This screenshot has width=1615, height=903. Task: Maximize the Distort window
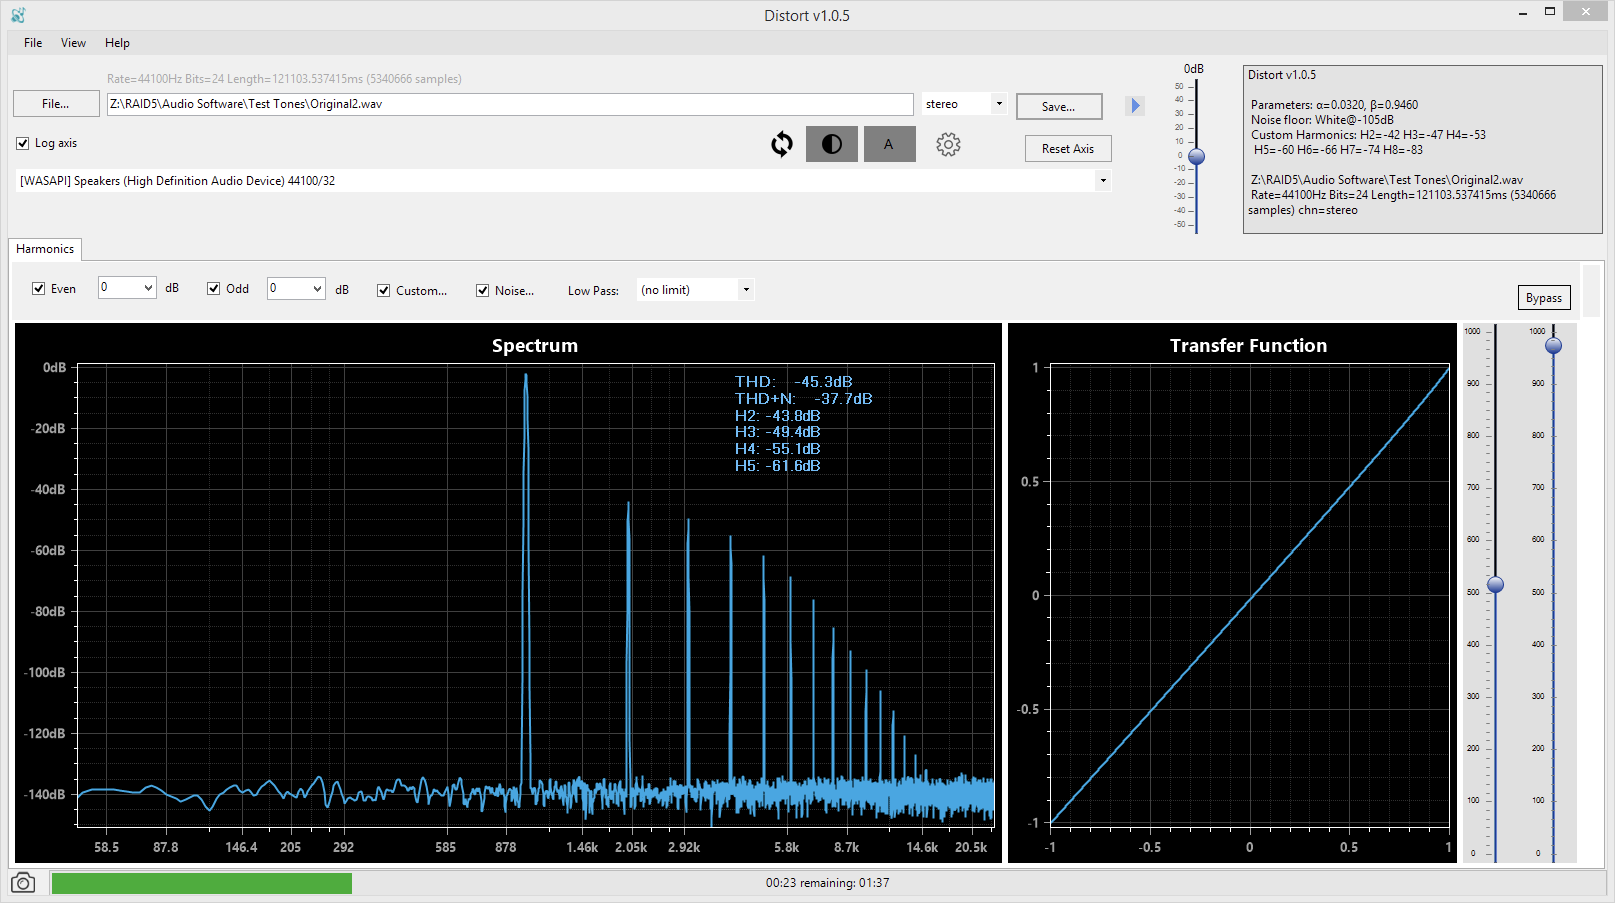[x=1550, y=12]
